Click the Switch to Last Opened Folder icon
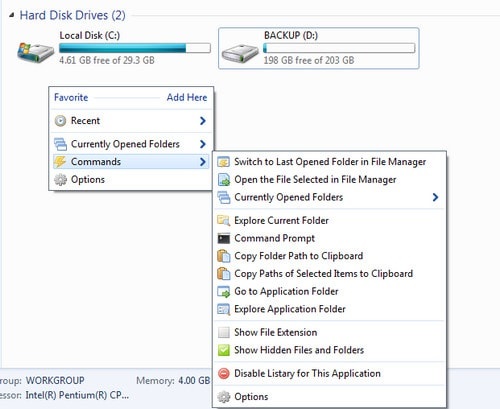This screenshot has width=500, height=409. 224,162
